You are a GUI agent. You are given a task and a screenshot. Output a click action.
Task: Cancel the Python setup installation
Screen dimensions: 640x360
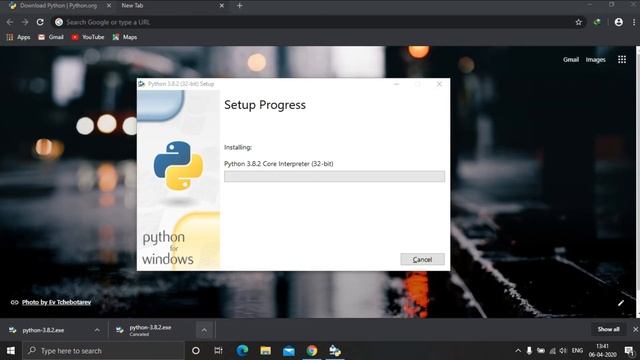pyautogui.click(x=422, y=259)
